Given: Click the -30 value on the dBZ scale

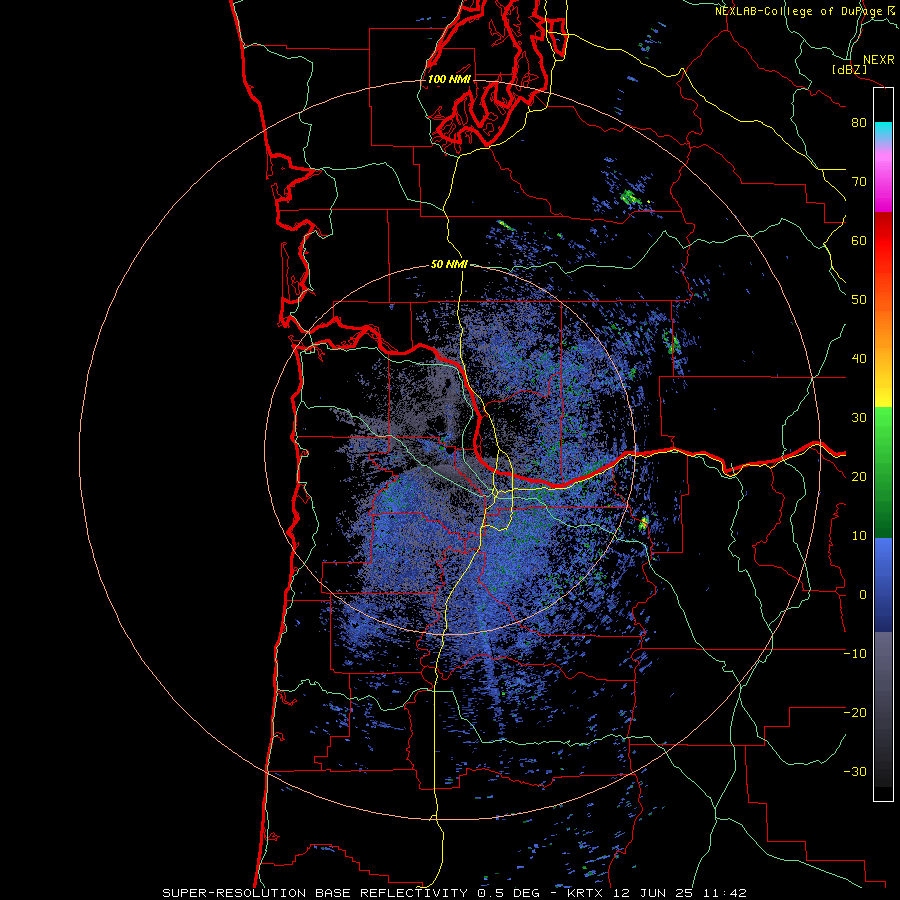Looking at the screenshot, I should coord(855,772).
